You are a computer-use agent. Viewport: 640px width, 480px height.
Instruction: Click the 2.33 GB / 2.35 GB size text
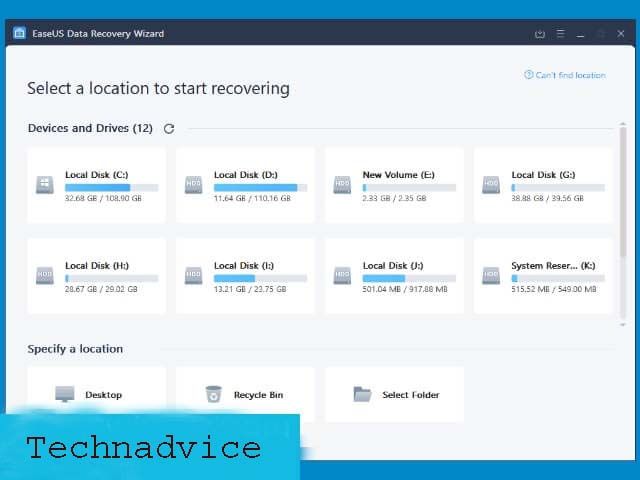394,198
